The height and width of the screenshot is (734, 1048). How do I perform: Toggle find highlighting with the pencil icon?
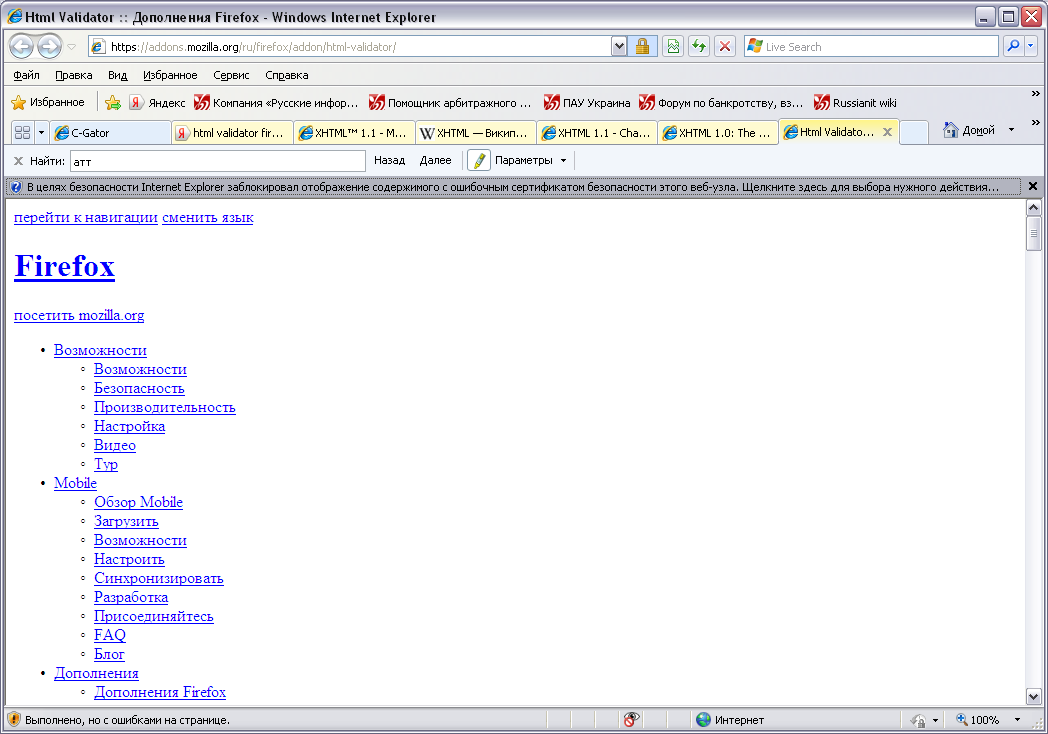479,160
